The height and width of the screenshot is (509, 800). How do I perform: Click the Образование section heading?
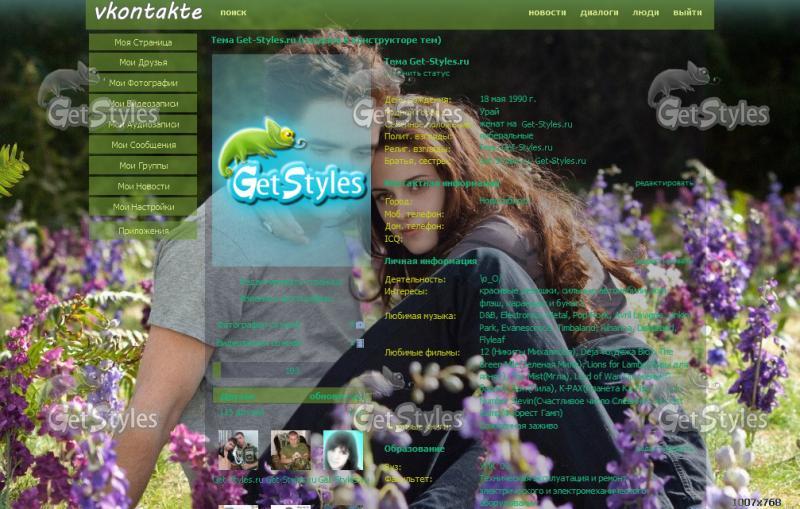(414, 449)
